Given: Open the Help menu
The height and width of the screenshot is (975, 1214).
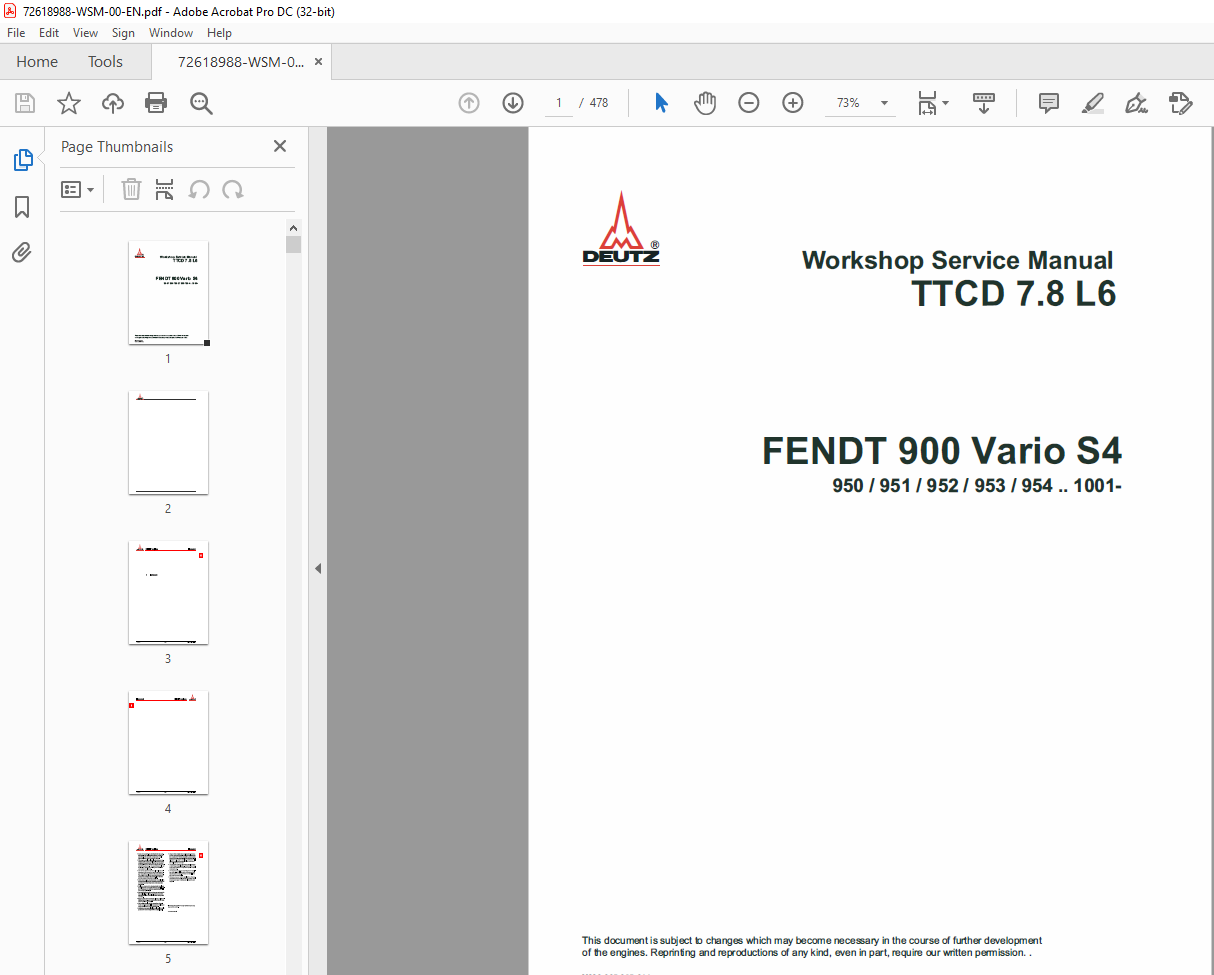Looking at the screenshot, I should pyautogui.click(x=219, y=33).
